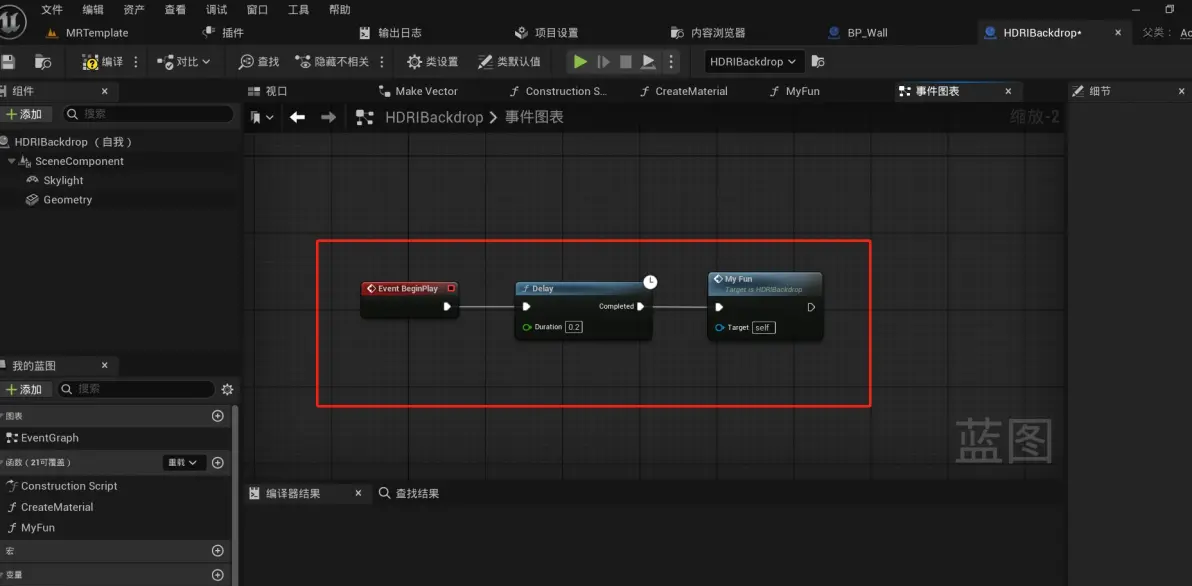The height and width of the screenshot is (586, 1192).
Task: Open Class Settings (类设置)
Action: pos(432,62)
